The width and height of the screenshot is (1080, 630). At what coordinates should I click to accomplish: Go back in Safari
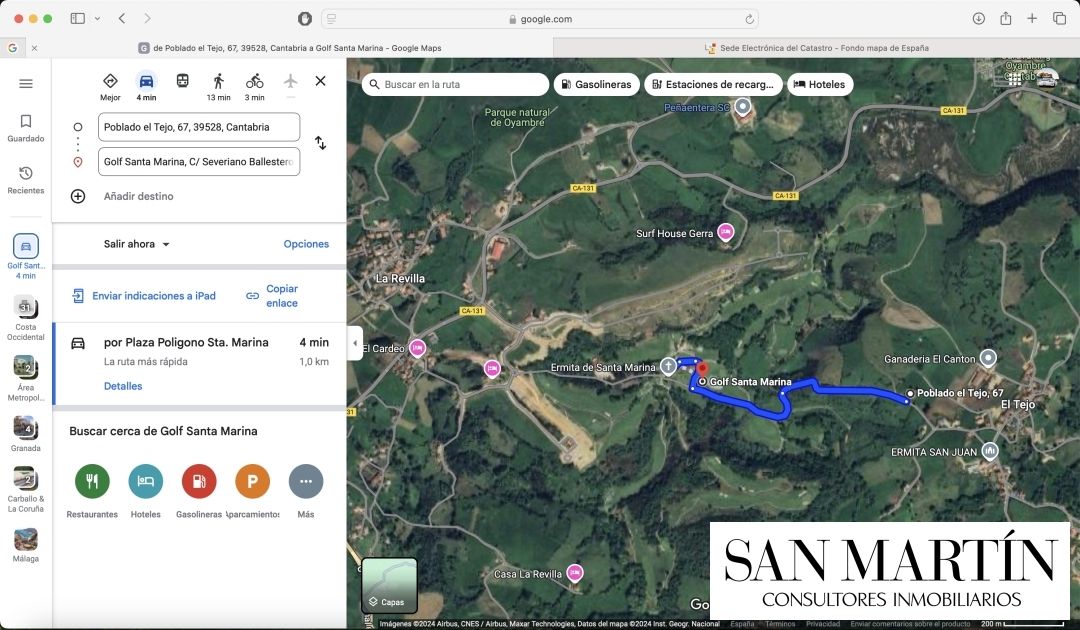click(x=122, y=19)
